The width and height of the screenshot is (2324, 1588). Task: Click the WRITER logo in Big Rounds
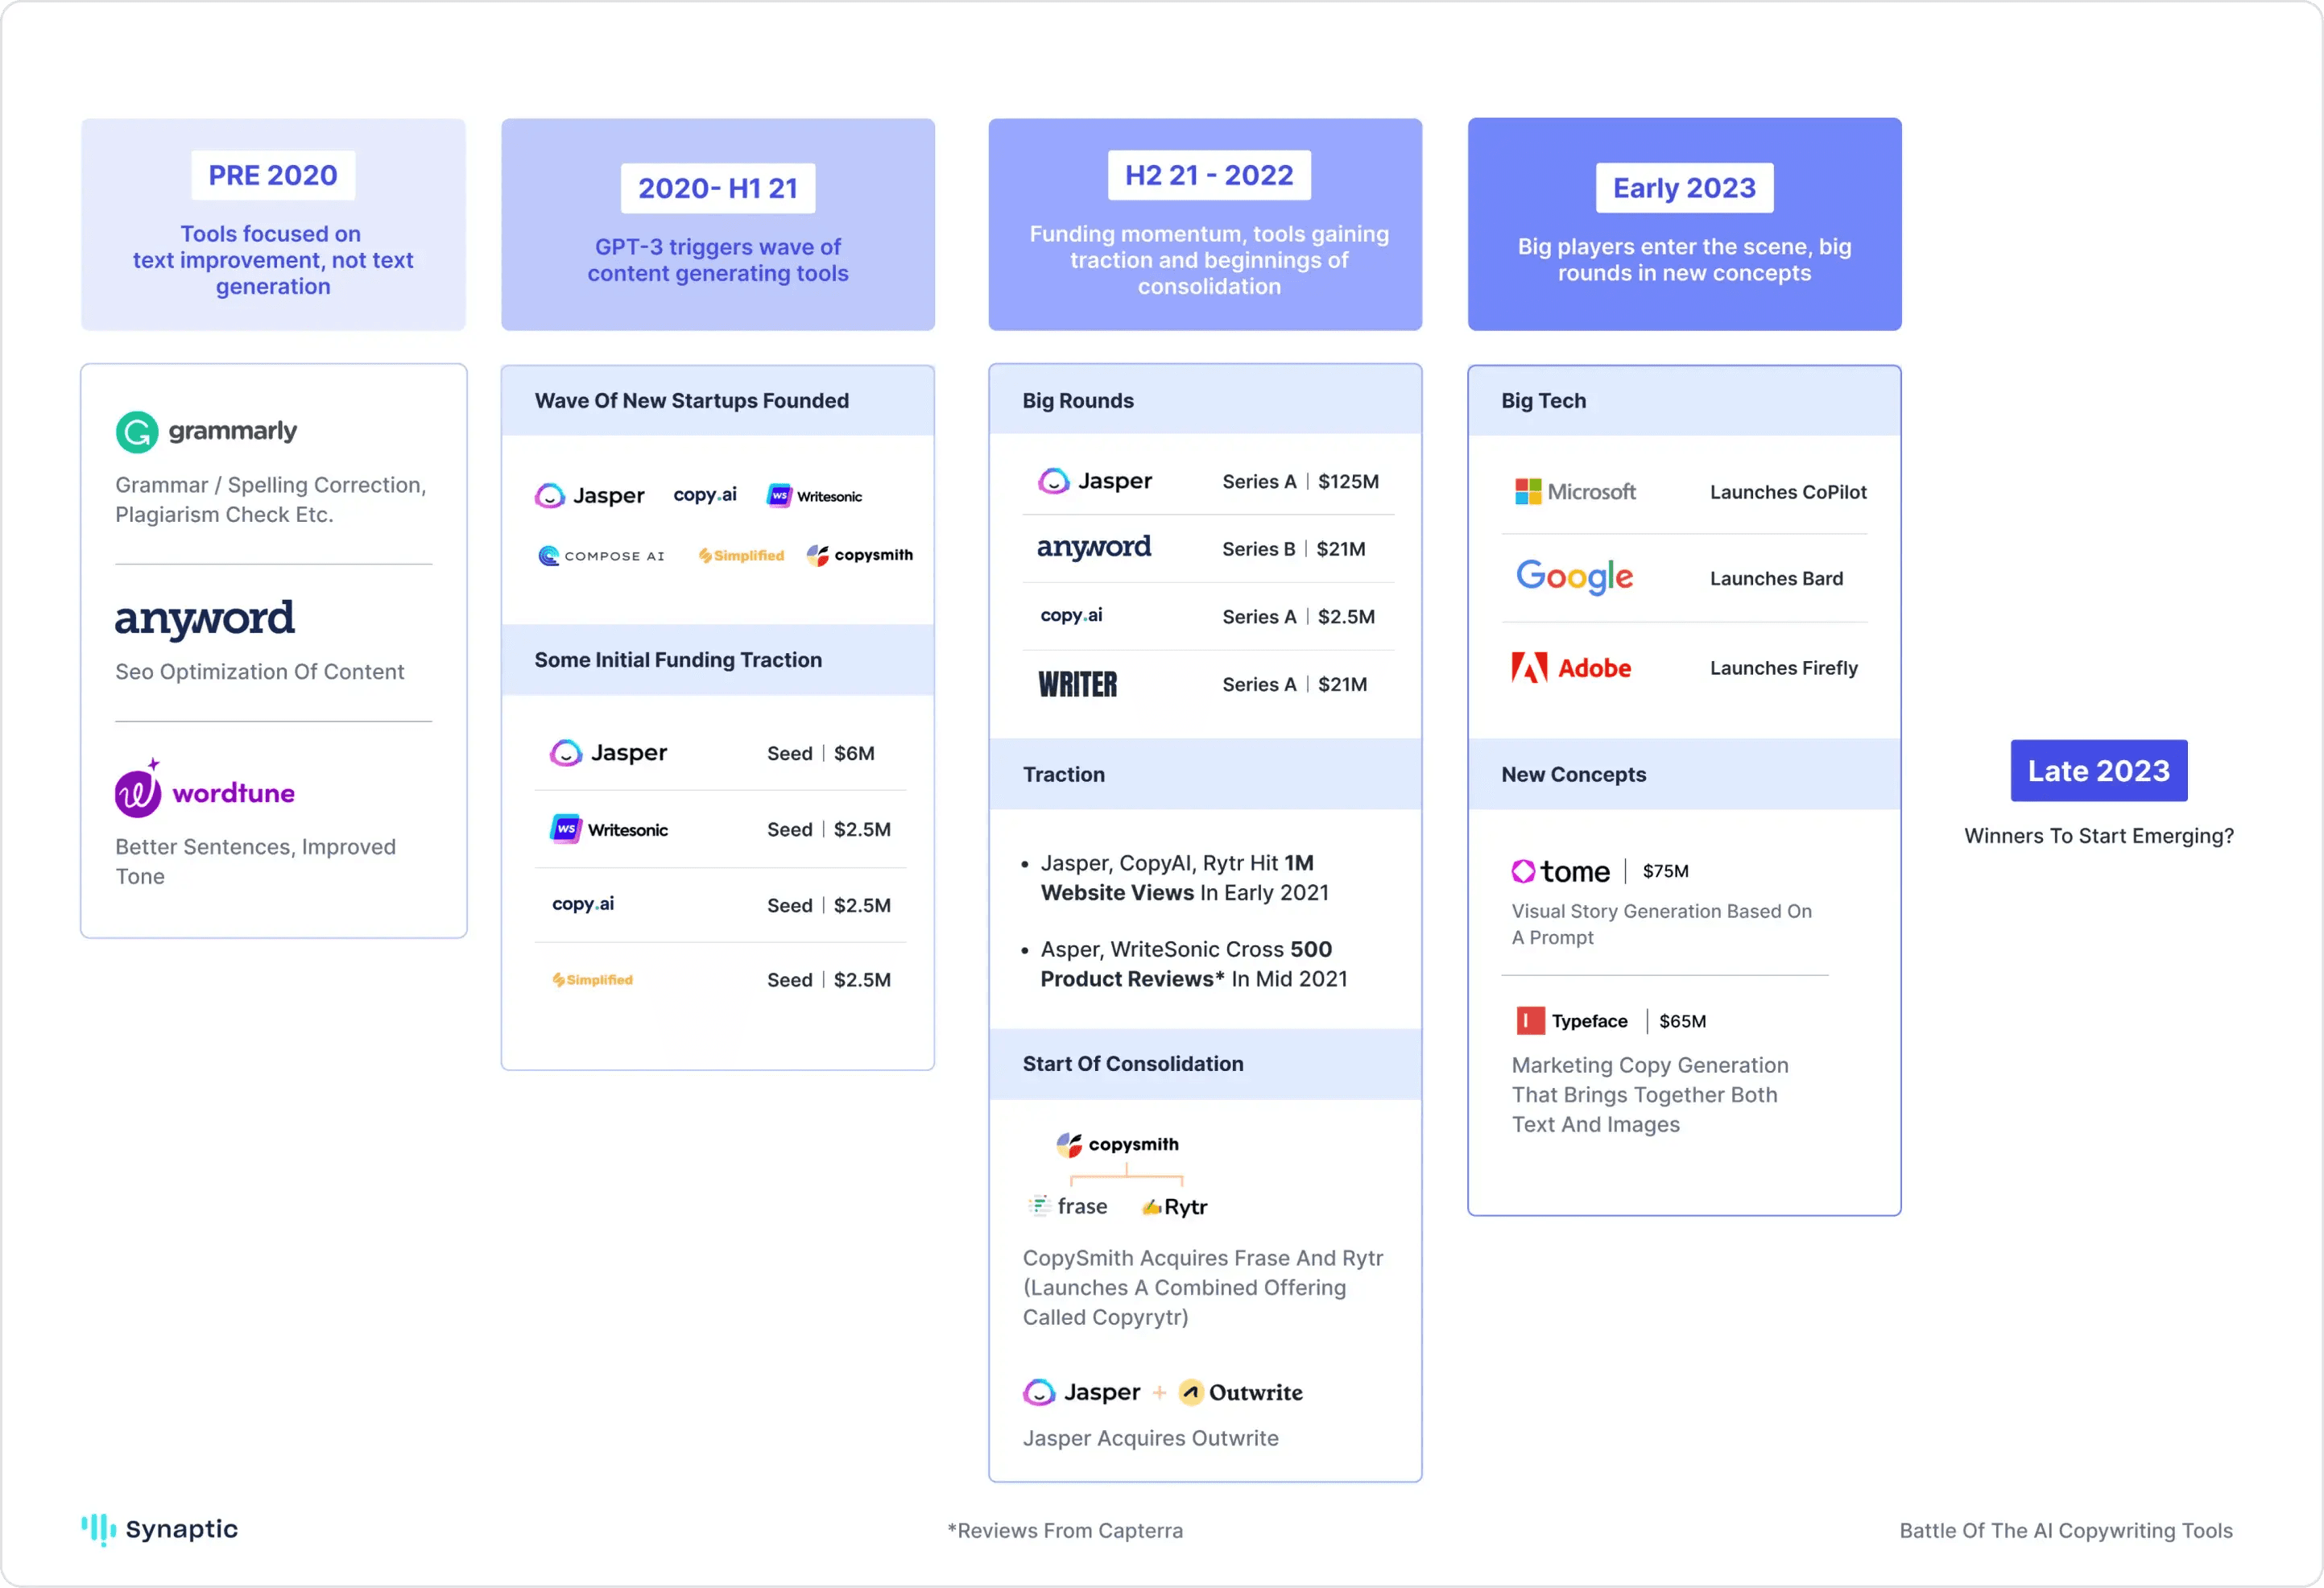(x=1077, y=685)
